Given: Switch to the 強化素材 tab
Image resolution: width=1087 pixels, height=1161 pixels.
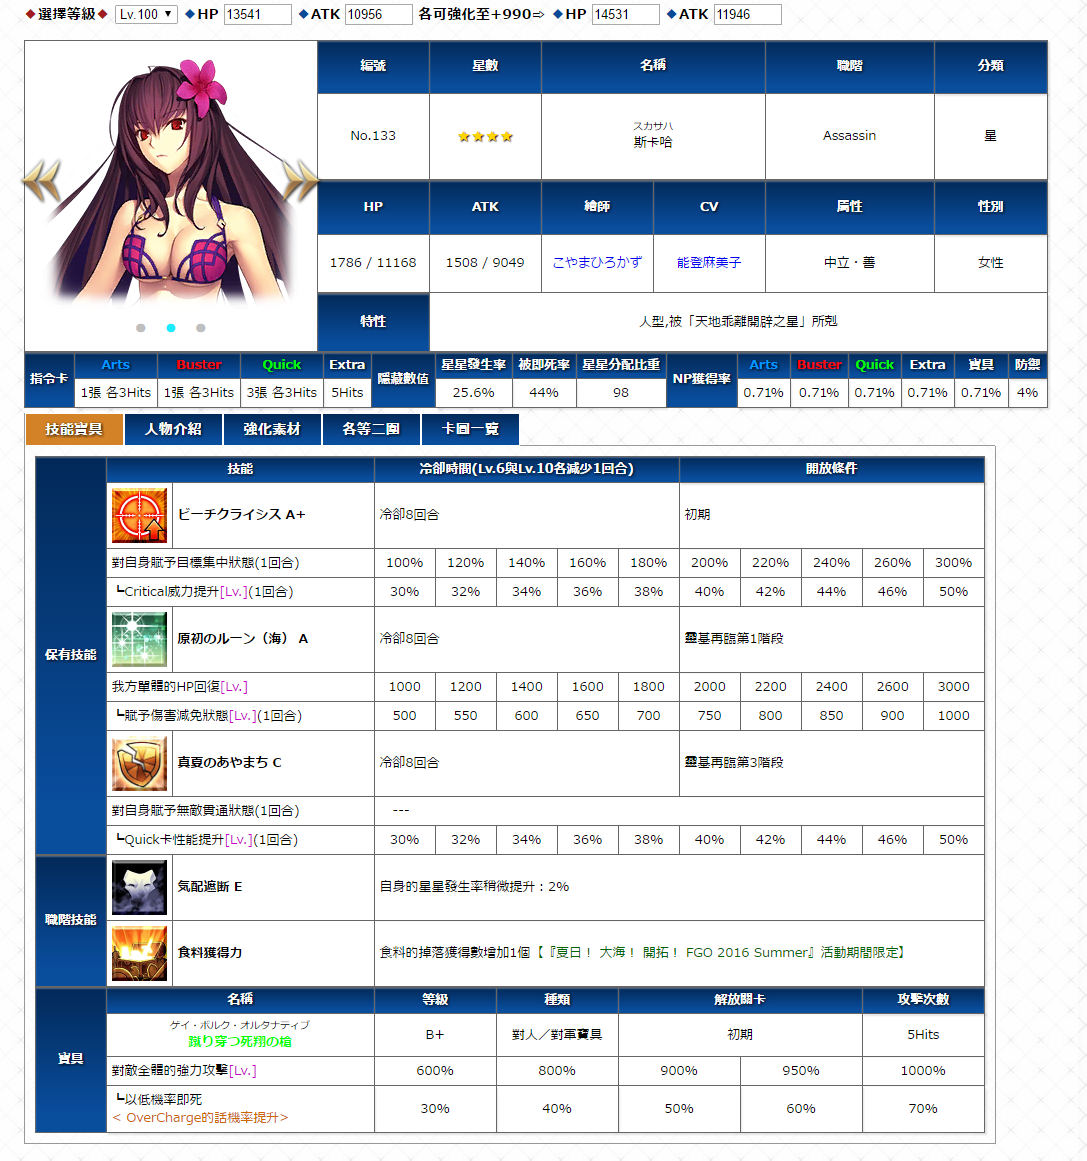Looking at the screenshot, I should pos(272,429).
